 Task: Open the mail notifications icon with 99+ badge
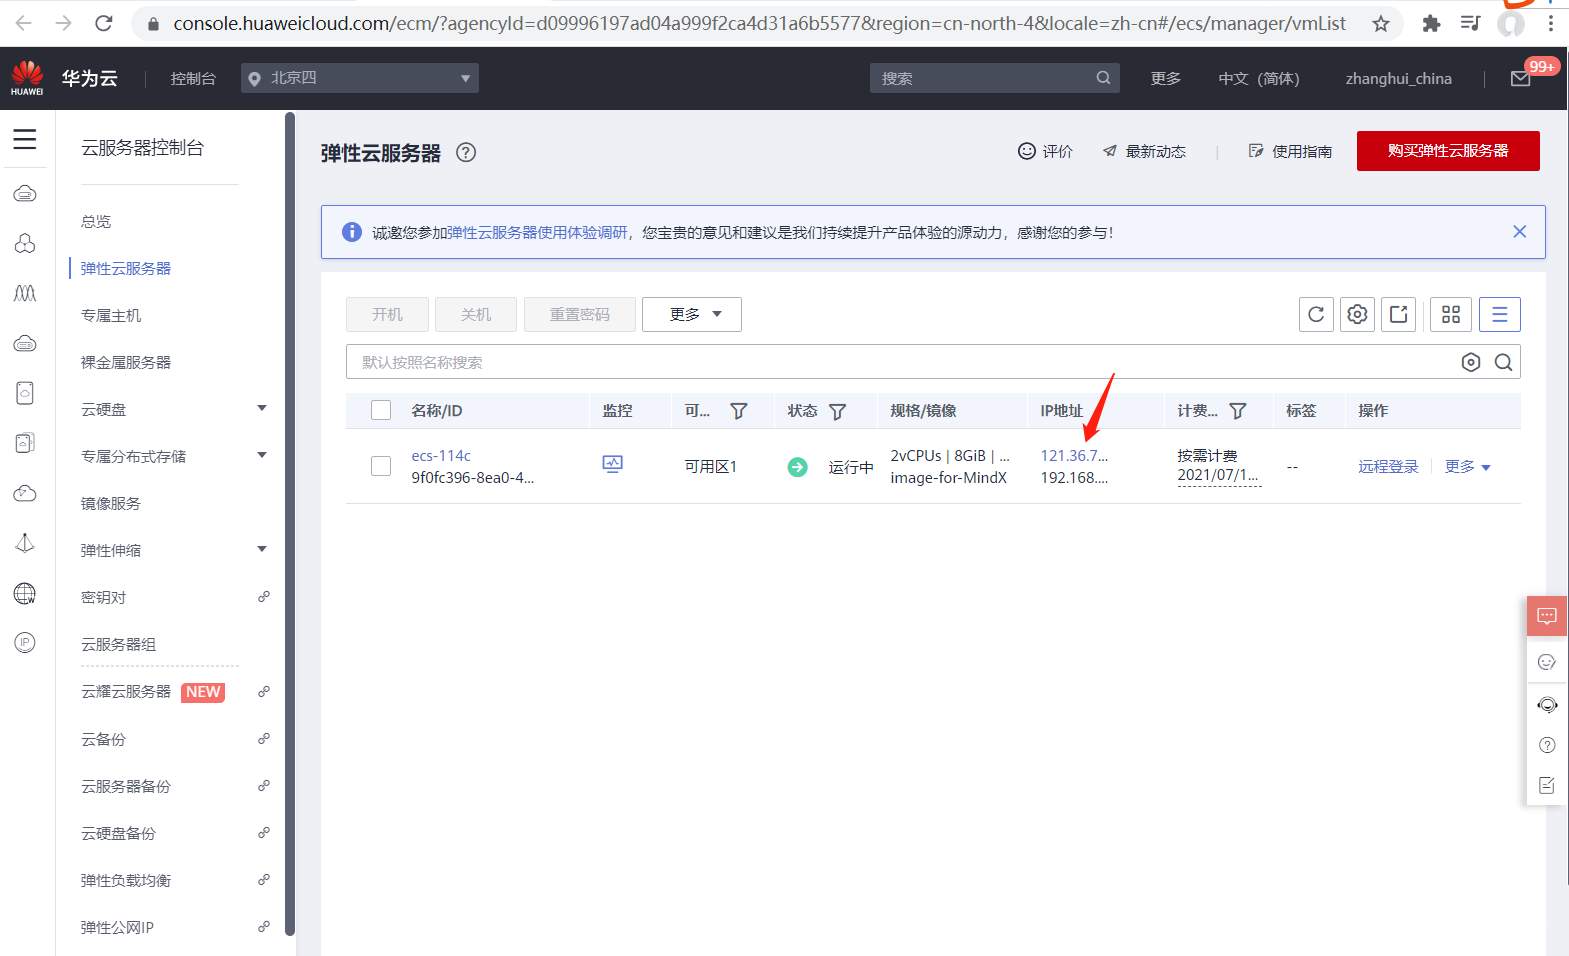(x=1521, y=78)
